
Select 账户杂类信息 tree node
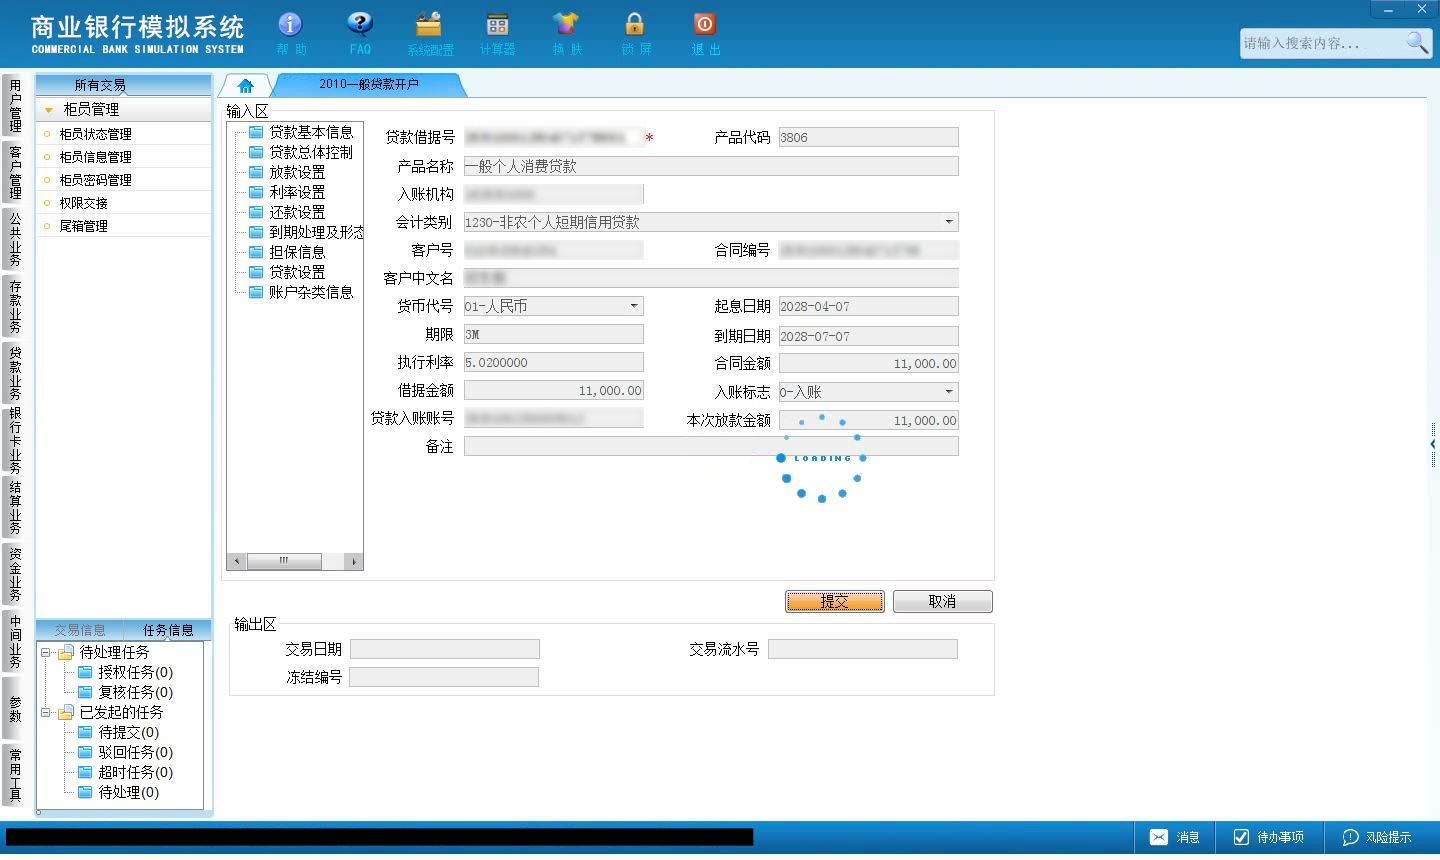pyautogui.click(x=301, y=292)
